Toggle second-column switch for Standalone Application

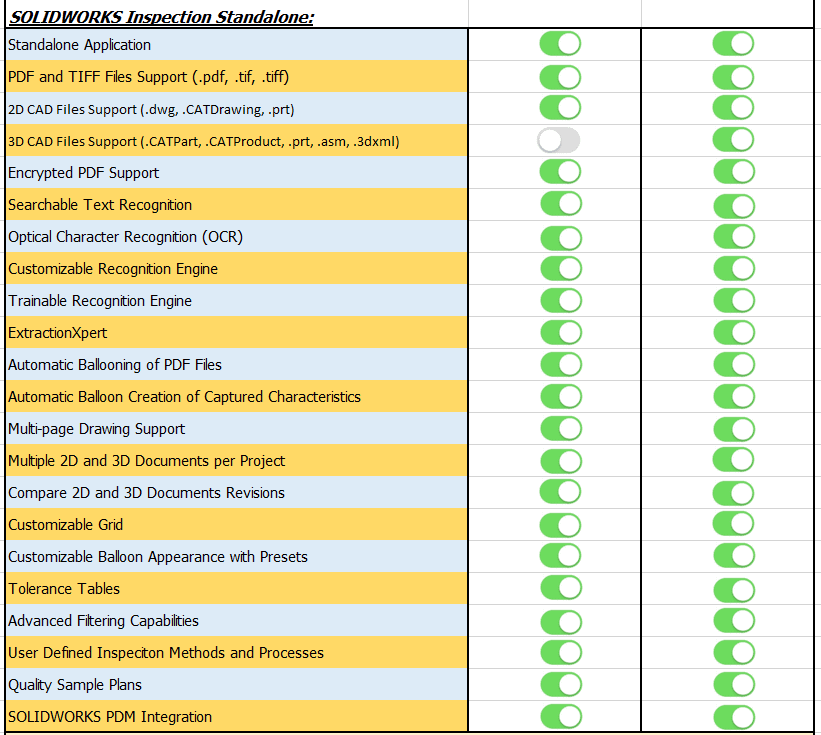(733, 43)
